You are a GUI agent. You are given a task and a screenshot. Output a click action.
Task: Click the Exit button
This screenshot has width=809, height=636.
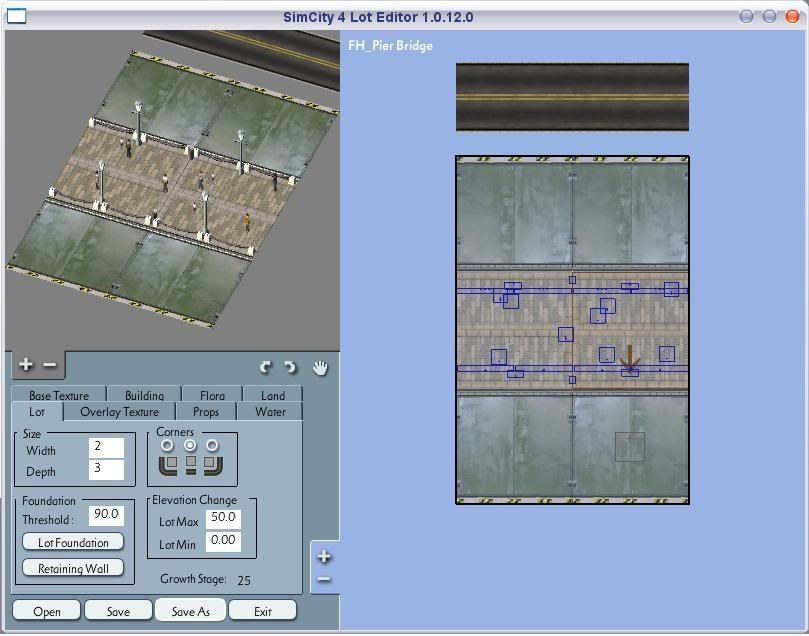pyautogui.click(x=263, y=611)
